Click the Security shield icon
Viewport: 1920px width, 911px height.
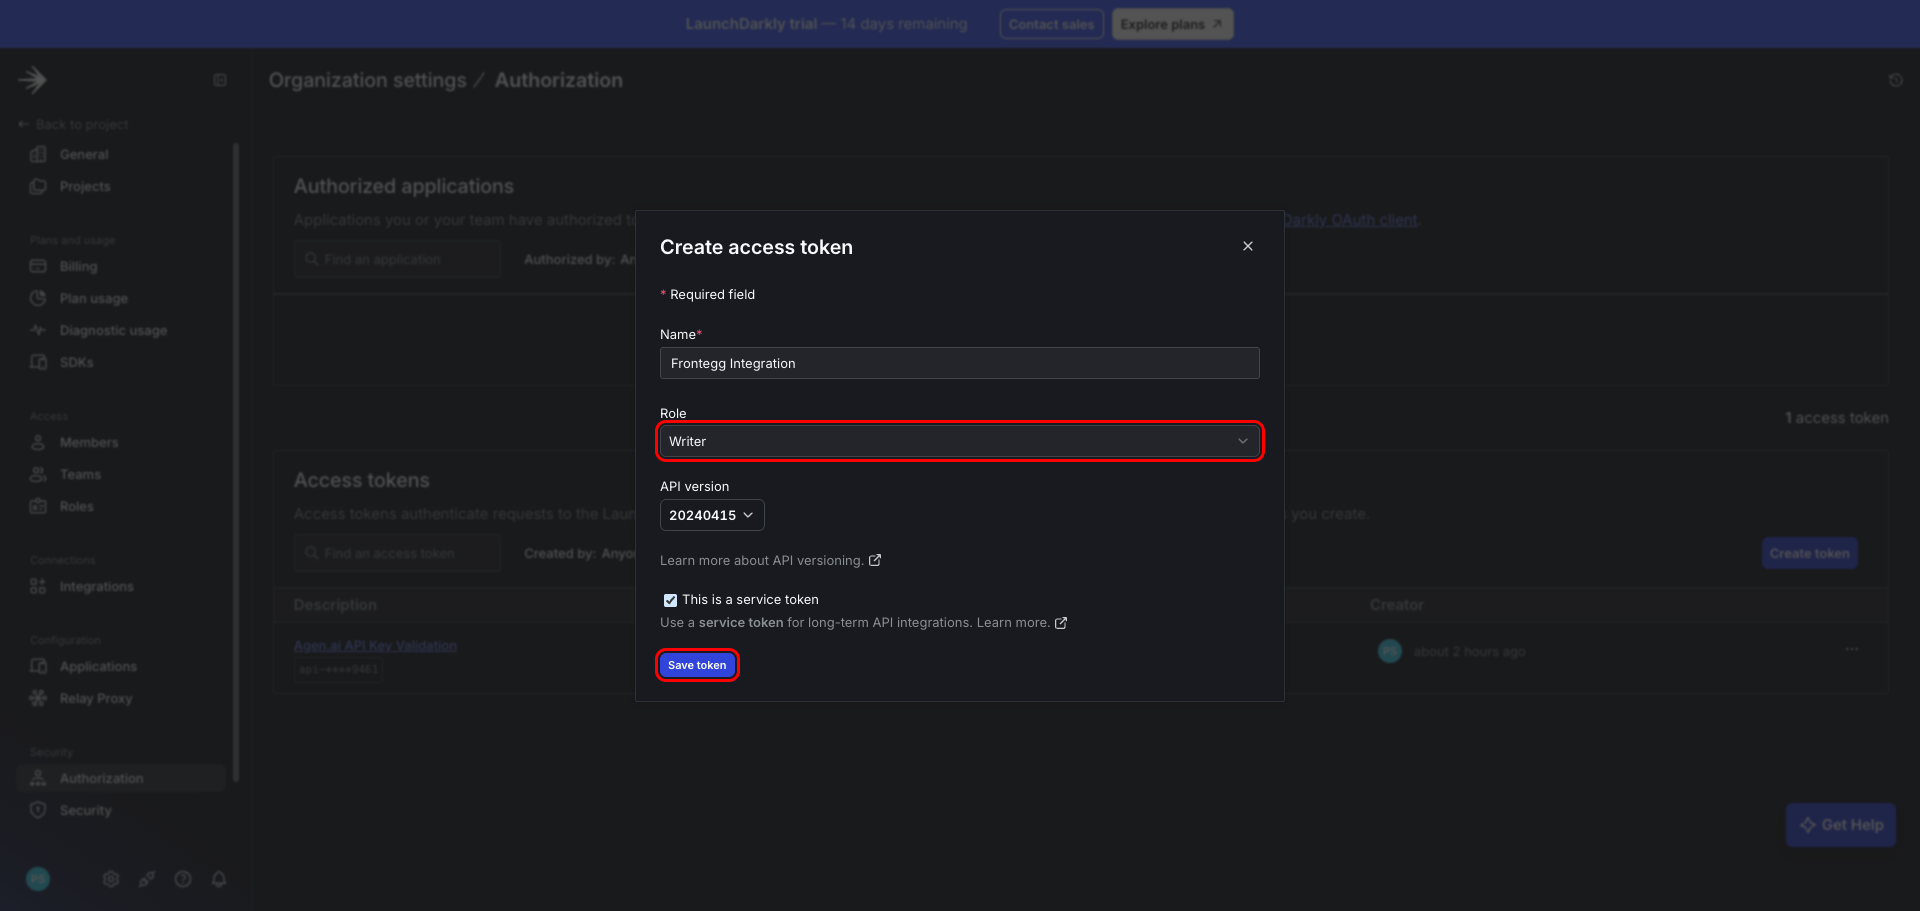tap(38, 810)
